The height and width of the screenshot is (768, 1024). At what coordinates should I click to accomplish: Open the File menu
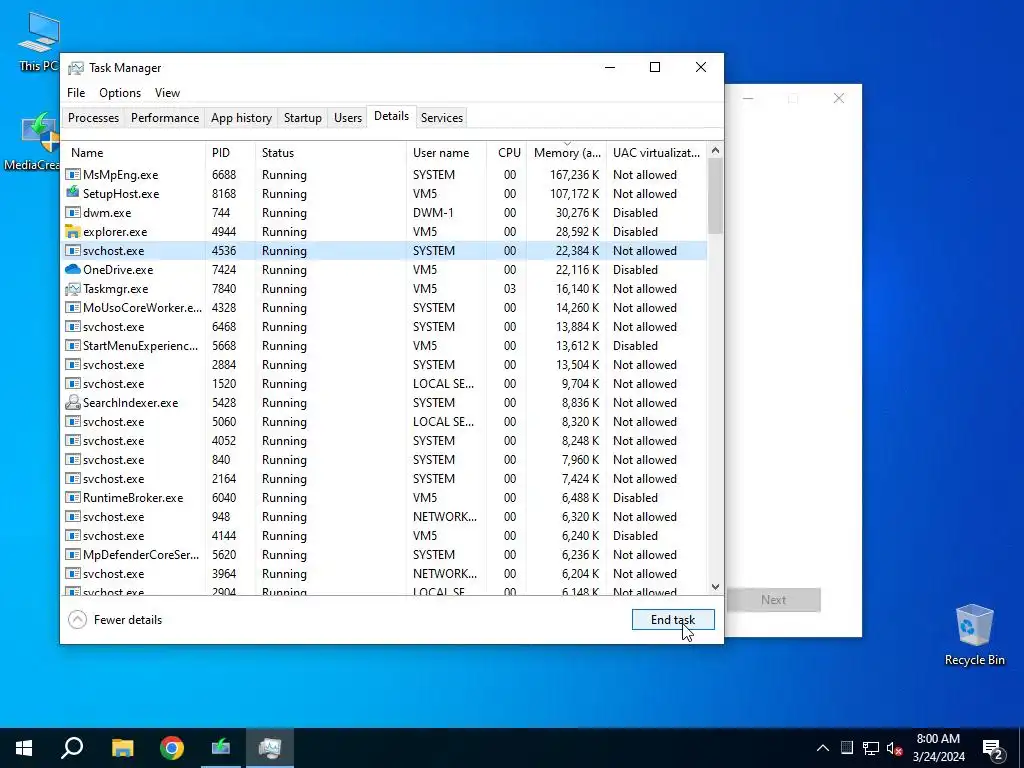76,93
